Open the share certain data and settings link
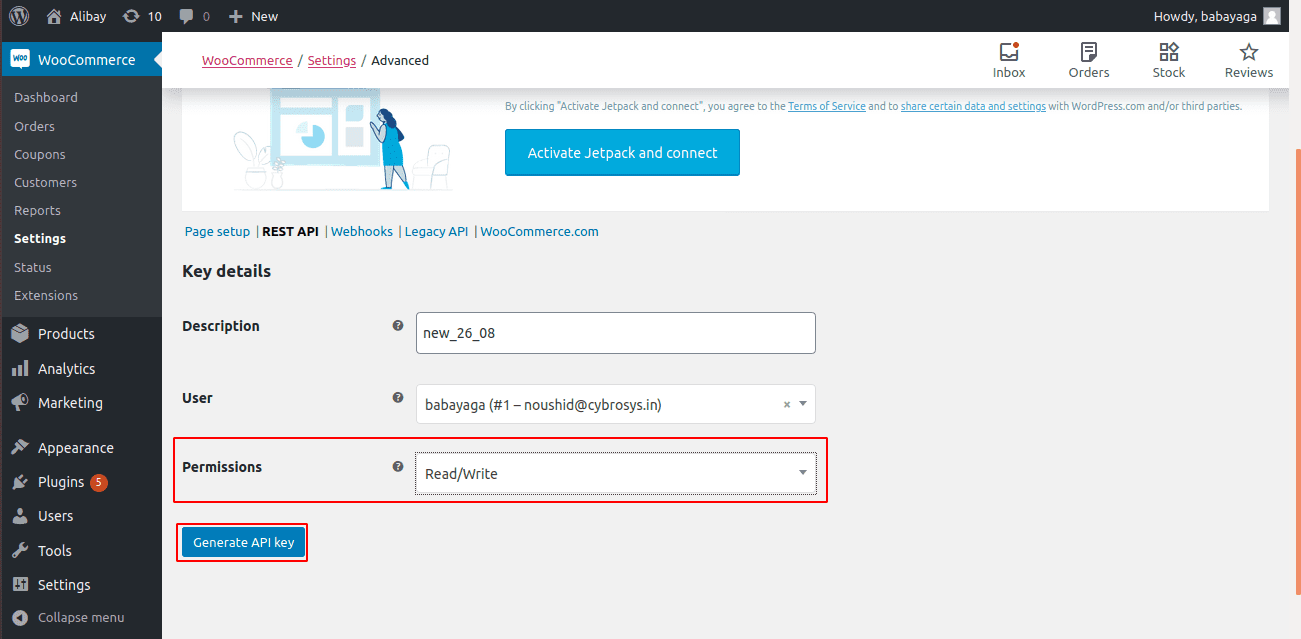This screenshot has height=639, width=1301. (x=973, y=106)
